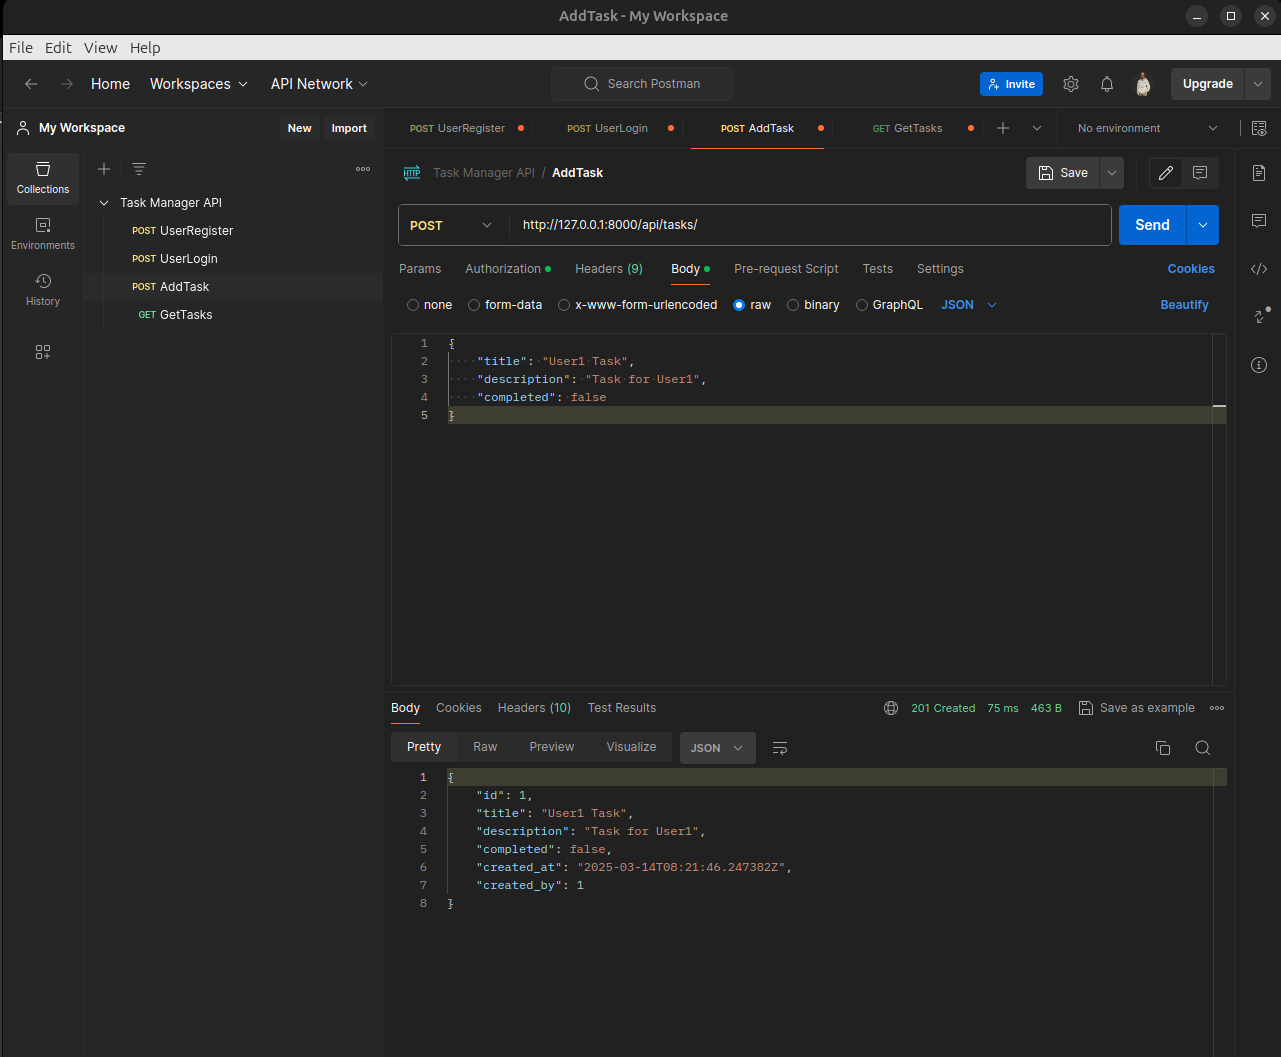Open the Save options dropdown arrow
Screen dimensions: 1281x1057
pos(1112,173)
